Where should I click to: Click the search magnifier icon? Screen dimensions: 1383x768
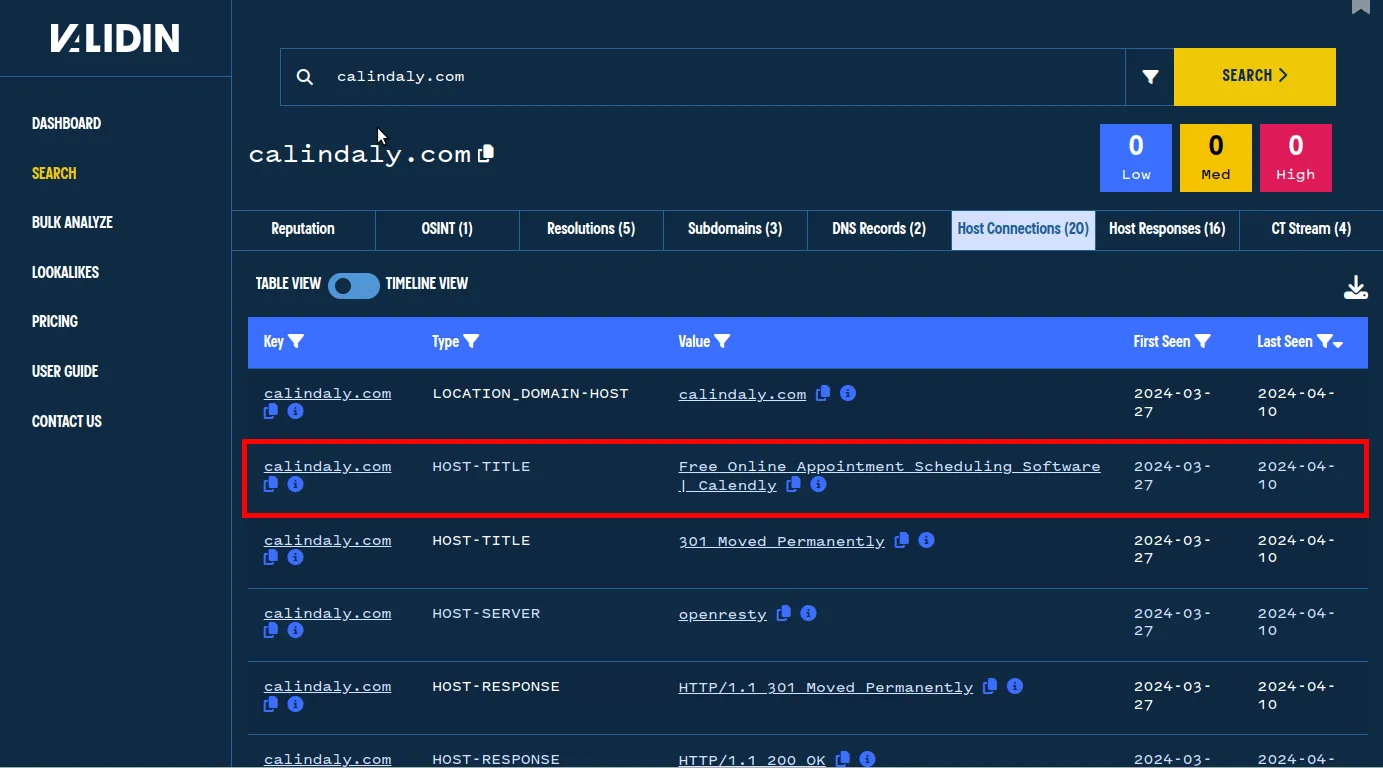click(x=305, y=77)
